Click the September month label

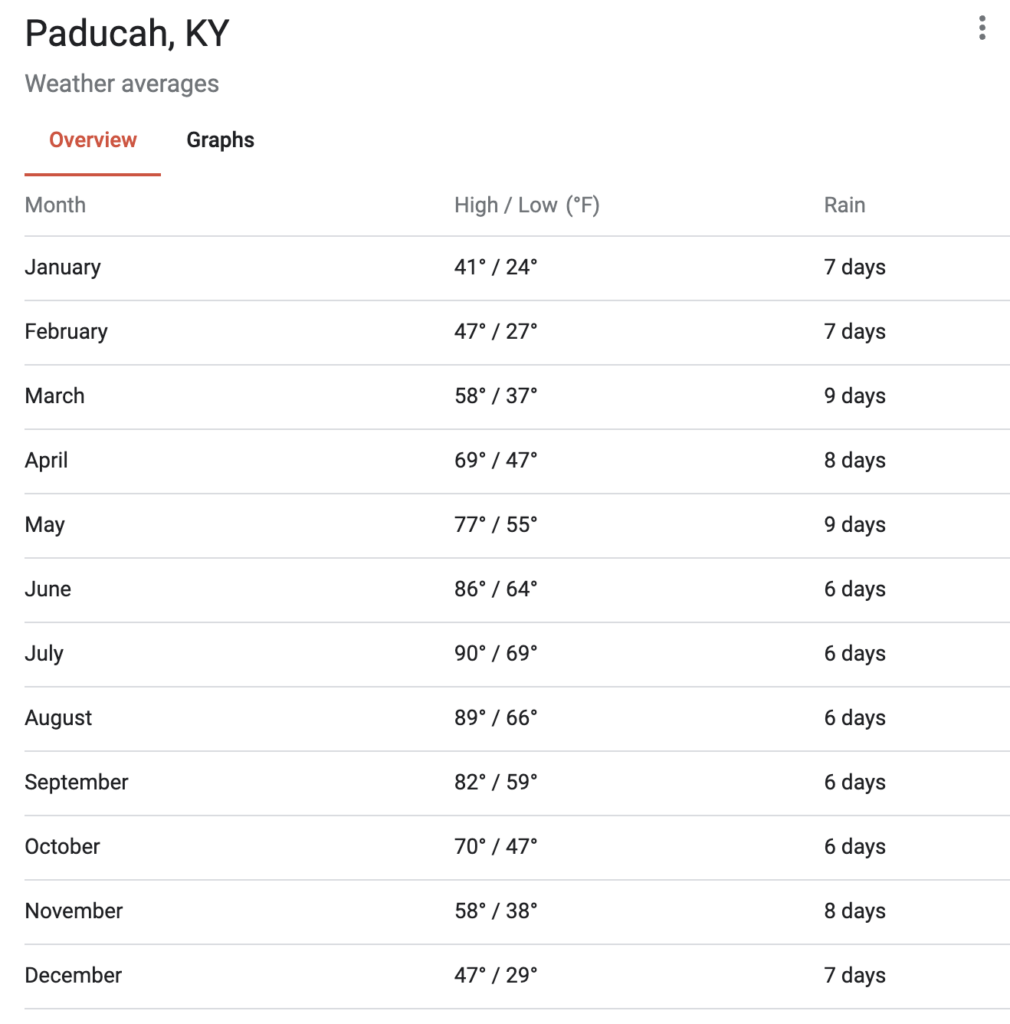[76, 782]
